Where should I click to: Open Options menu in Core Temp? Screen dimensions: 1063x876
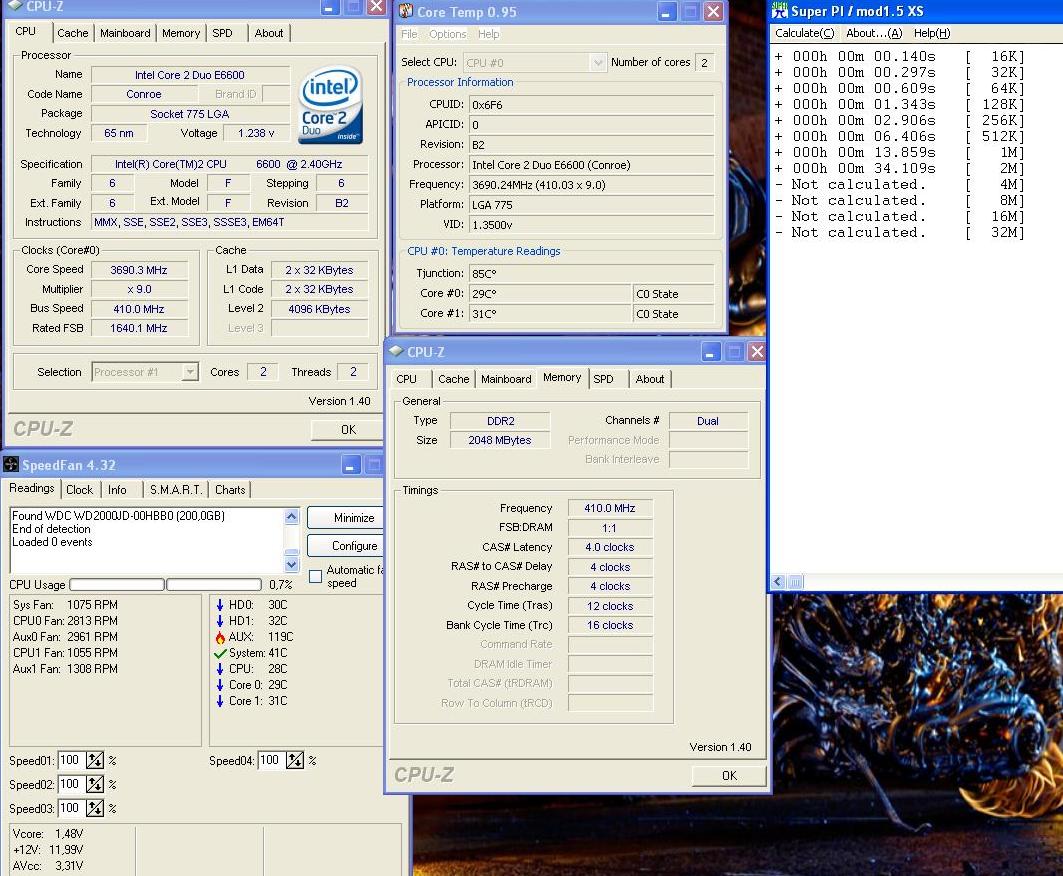click(447, 34)
